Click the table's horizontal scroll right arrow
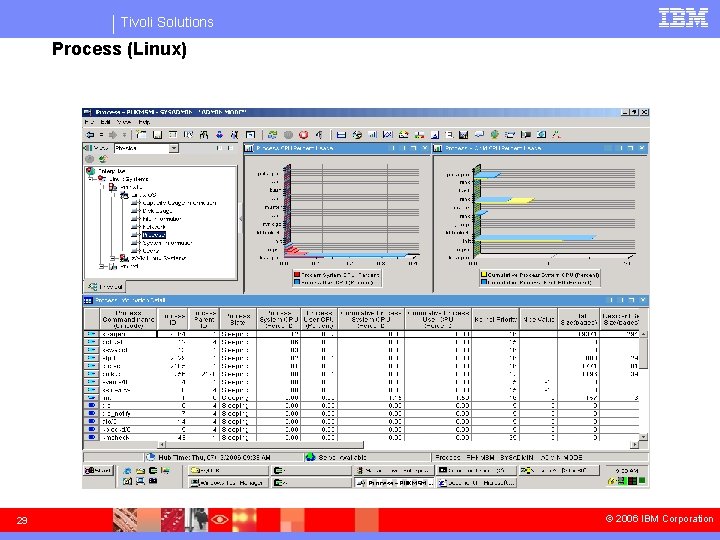This screenshot has height=540, width=720. (635, 444)
